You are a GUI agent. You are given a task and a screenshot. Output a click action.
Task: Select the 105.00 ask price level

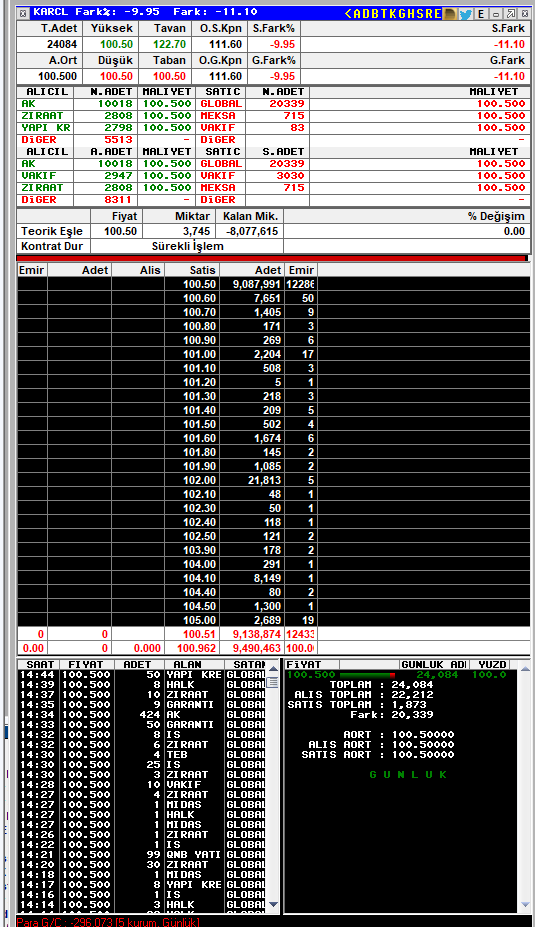274,620
